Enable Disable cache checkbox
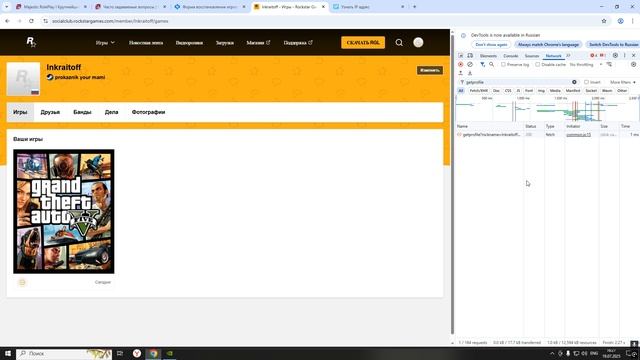Viewport: 640px width, 360px height. pyautogui.click(x=538, y=64)
